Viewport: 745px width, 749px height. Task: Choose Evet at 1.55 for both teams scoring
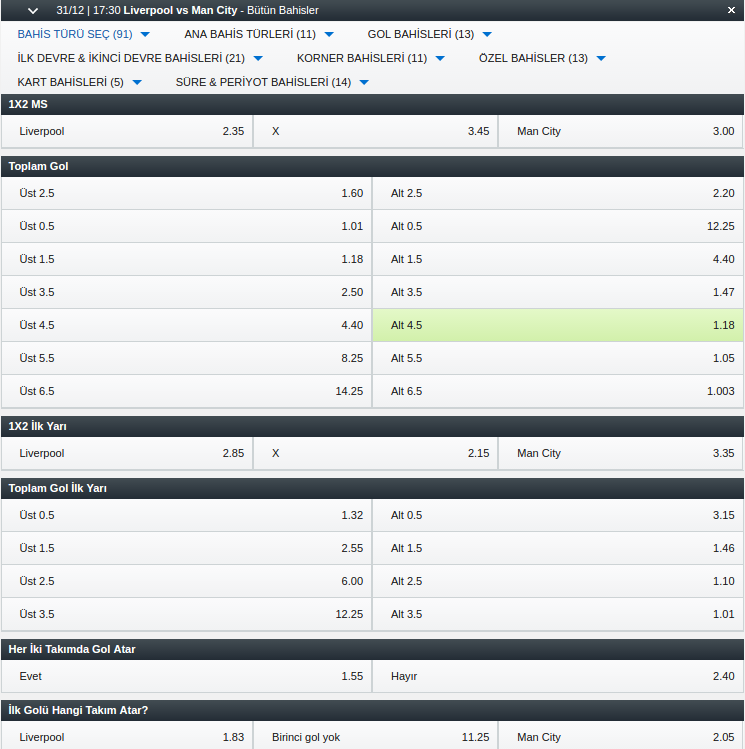coord(187,676)
